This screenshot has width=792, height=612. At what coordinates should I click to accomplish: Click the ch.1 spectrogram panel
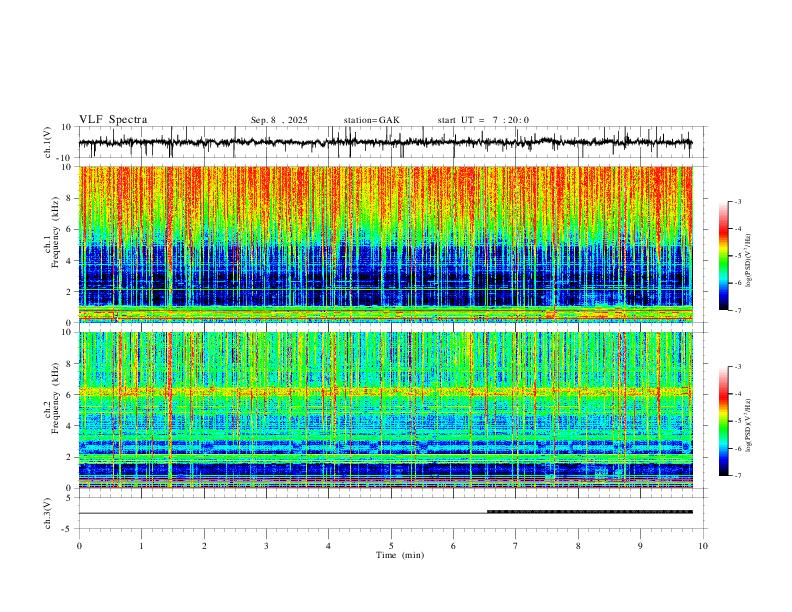point(385,244)
